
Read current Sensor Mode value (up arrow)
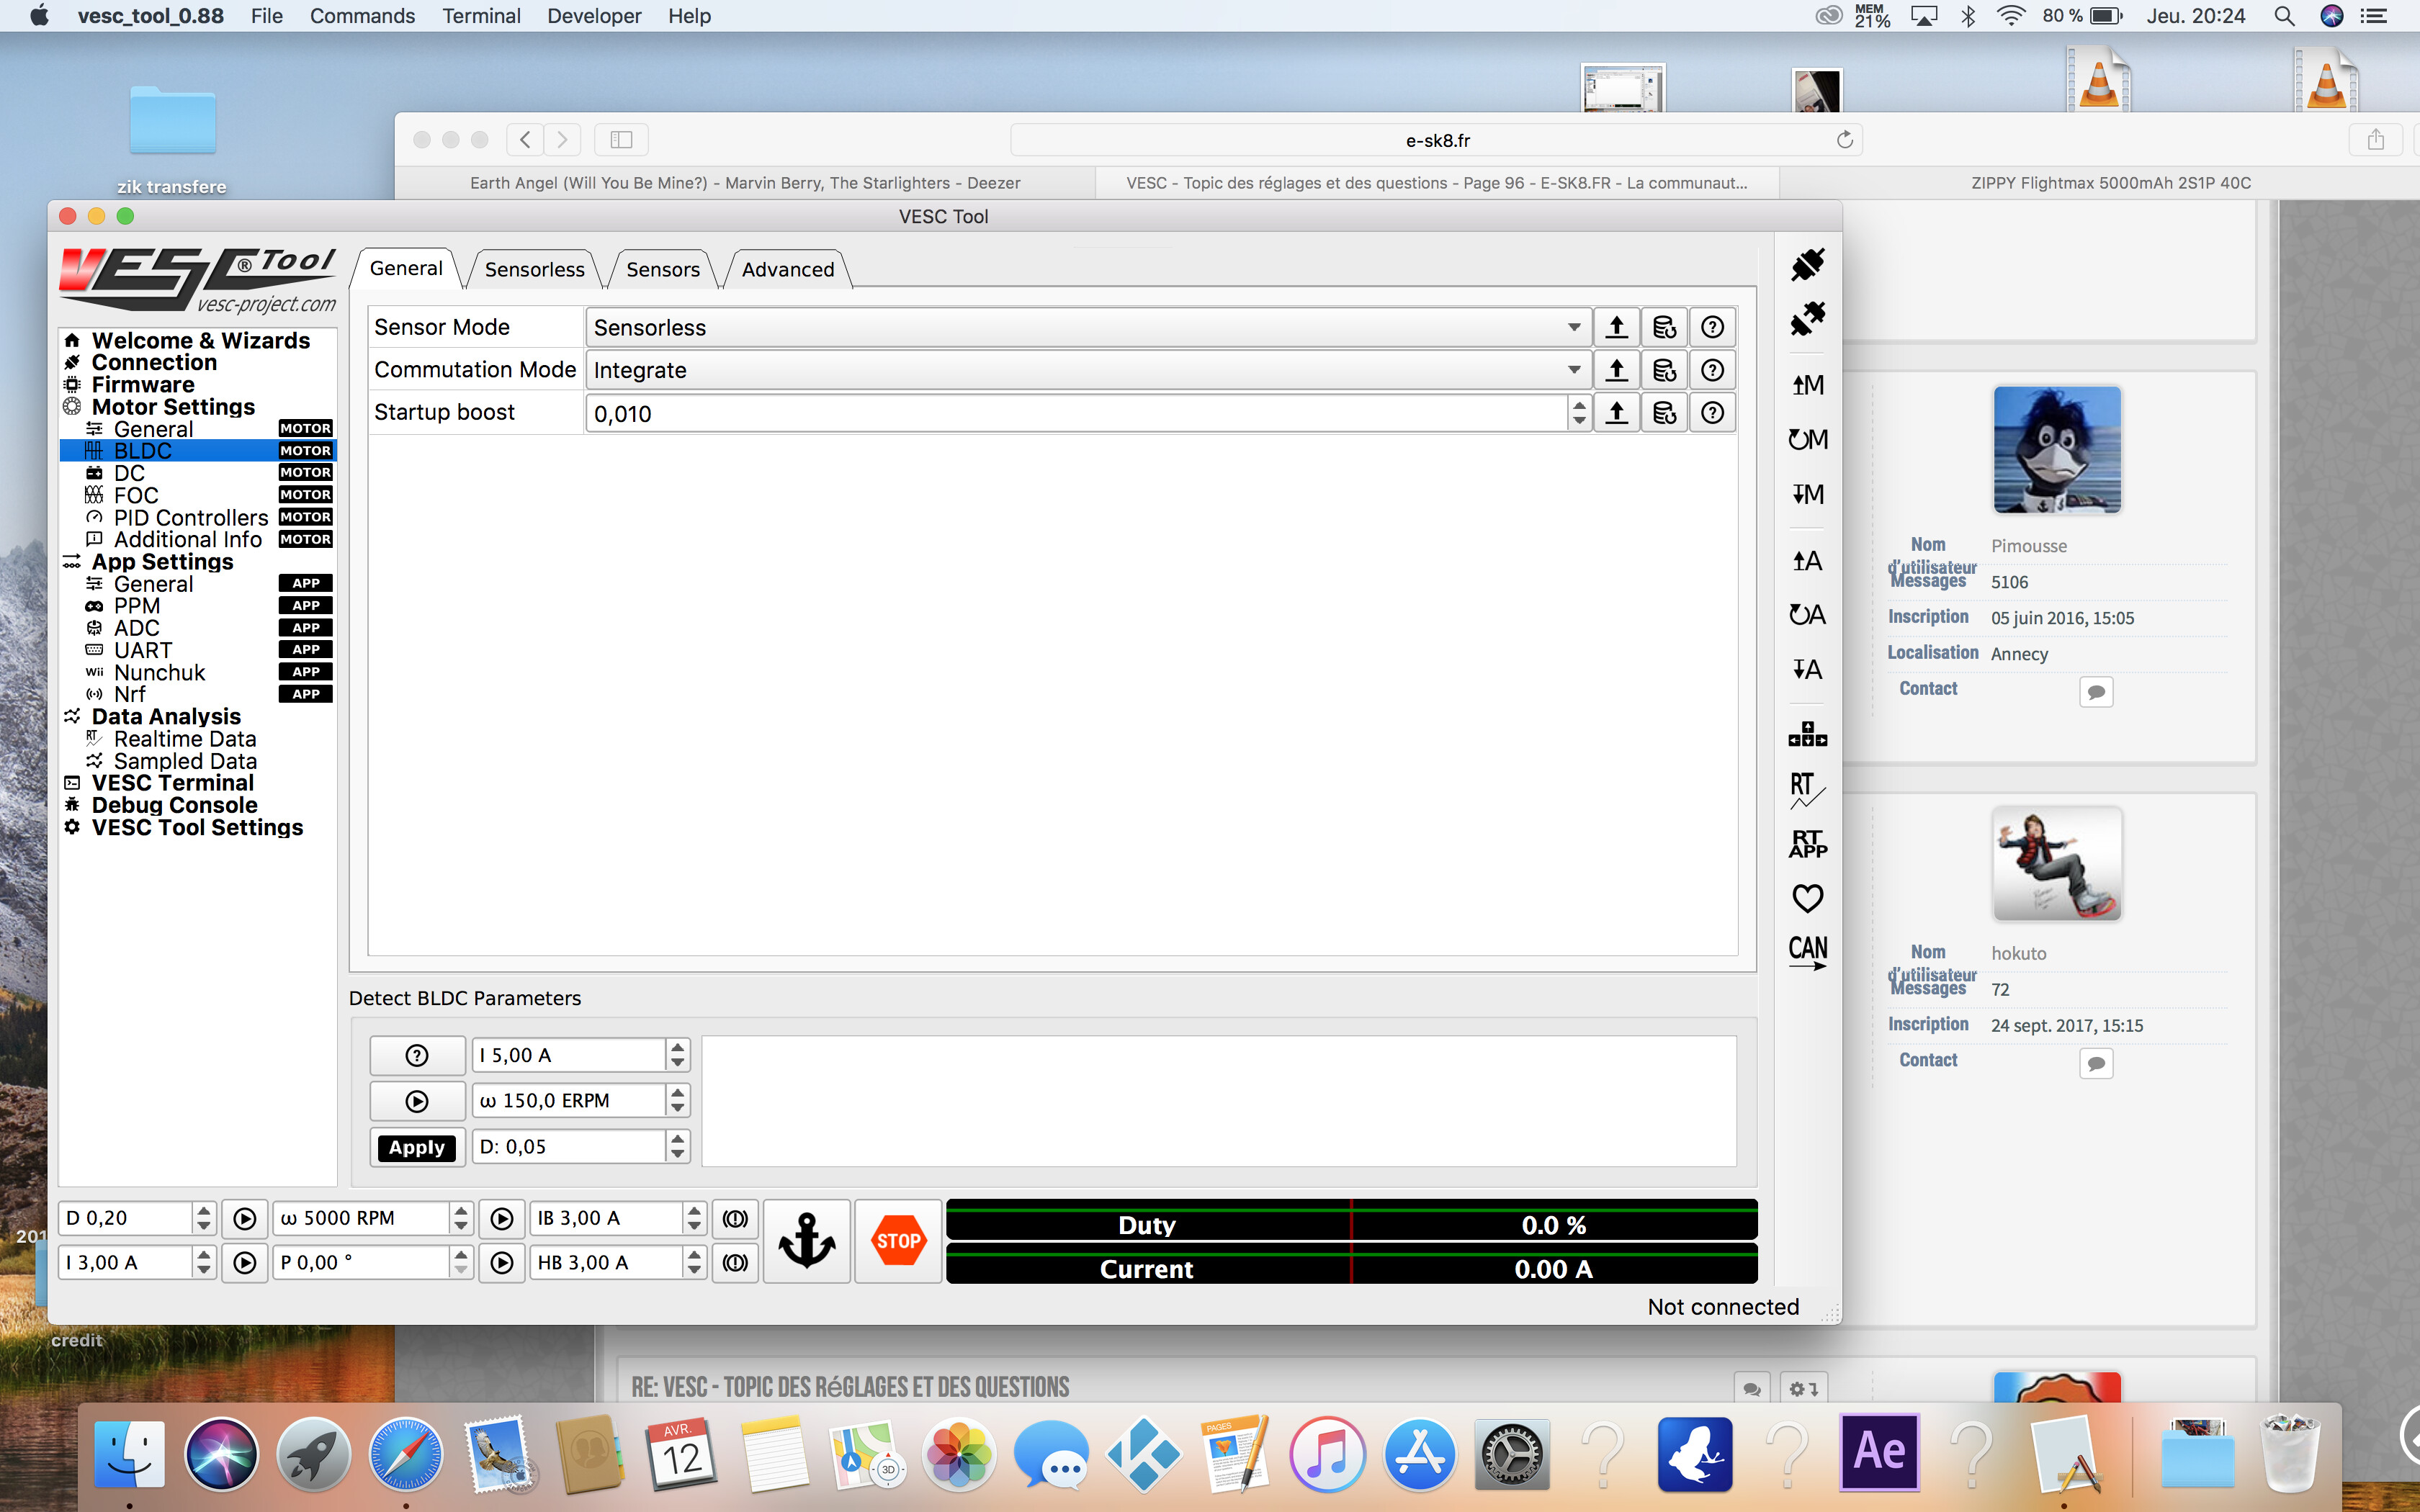point(1616,328)
